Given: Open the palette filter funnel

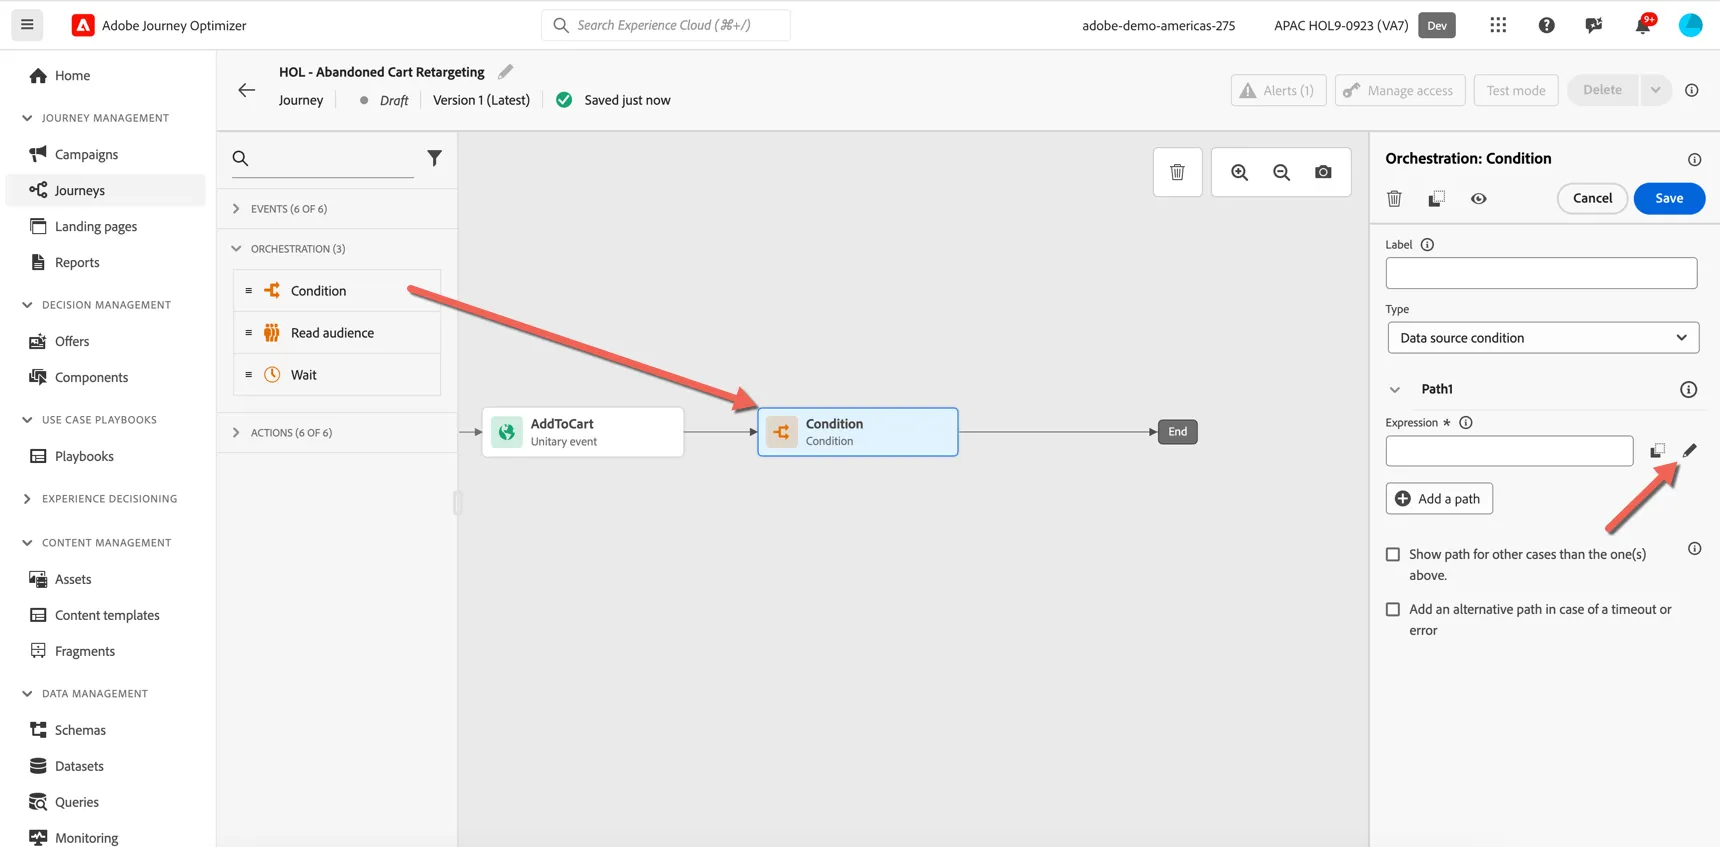Looking at the screenshot, I should [434, 158].
